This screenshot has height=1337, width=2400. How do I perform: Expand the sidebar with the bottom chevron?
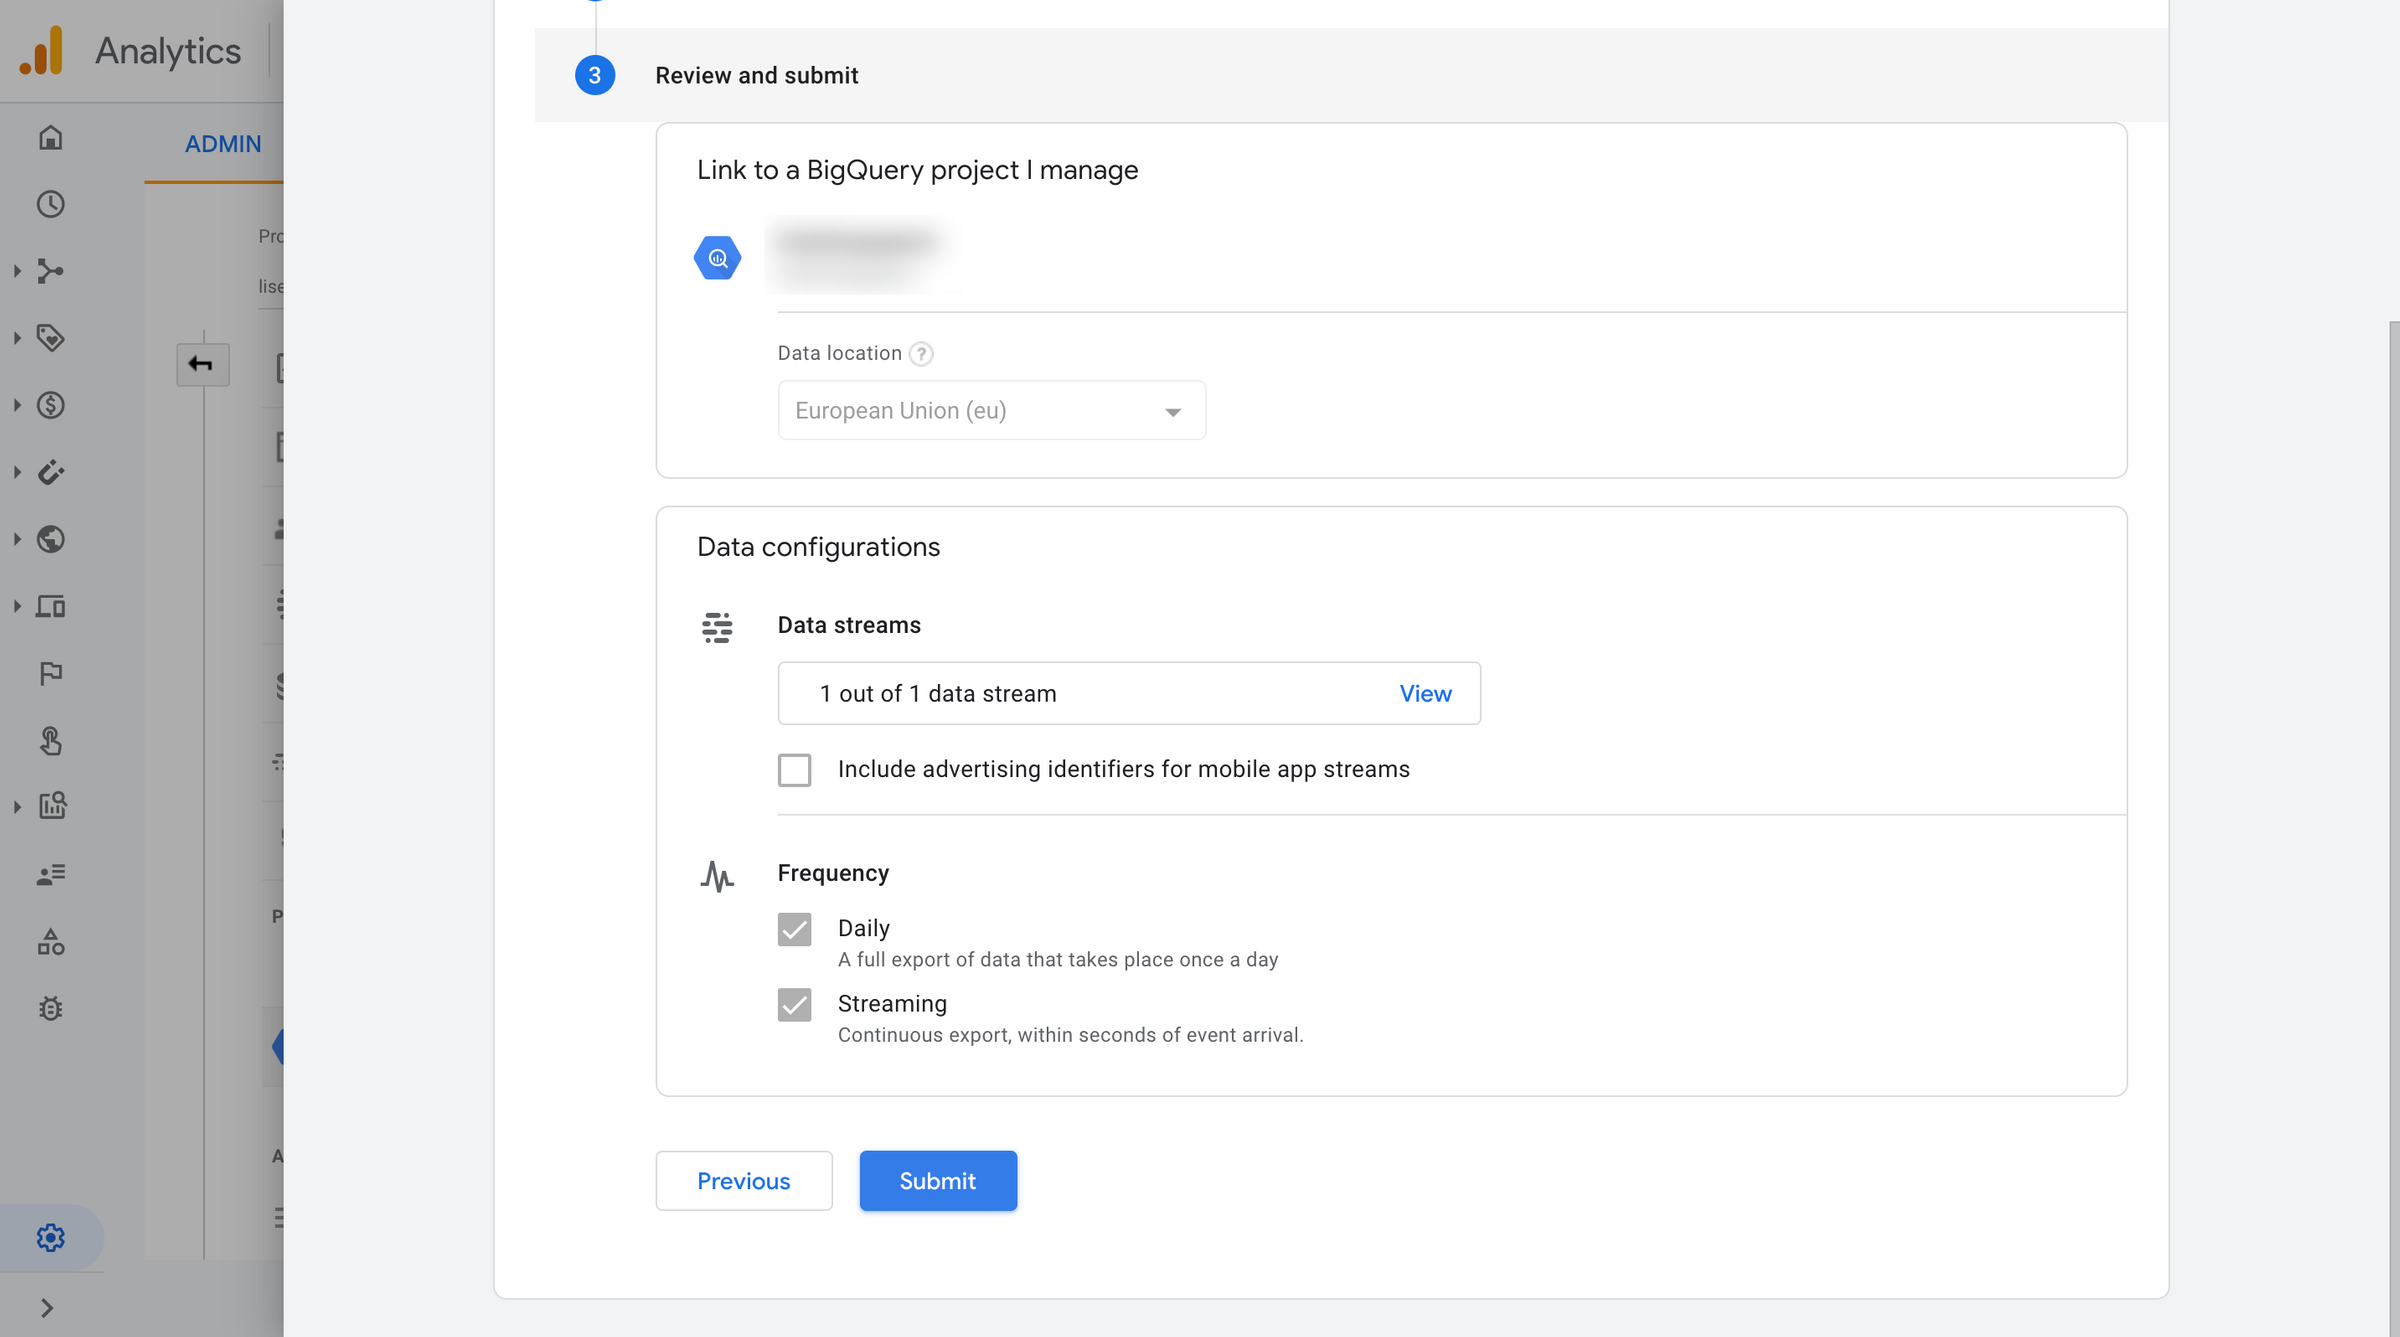46,1306
